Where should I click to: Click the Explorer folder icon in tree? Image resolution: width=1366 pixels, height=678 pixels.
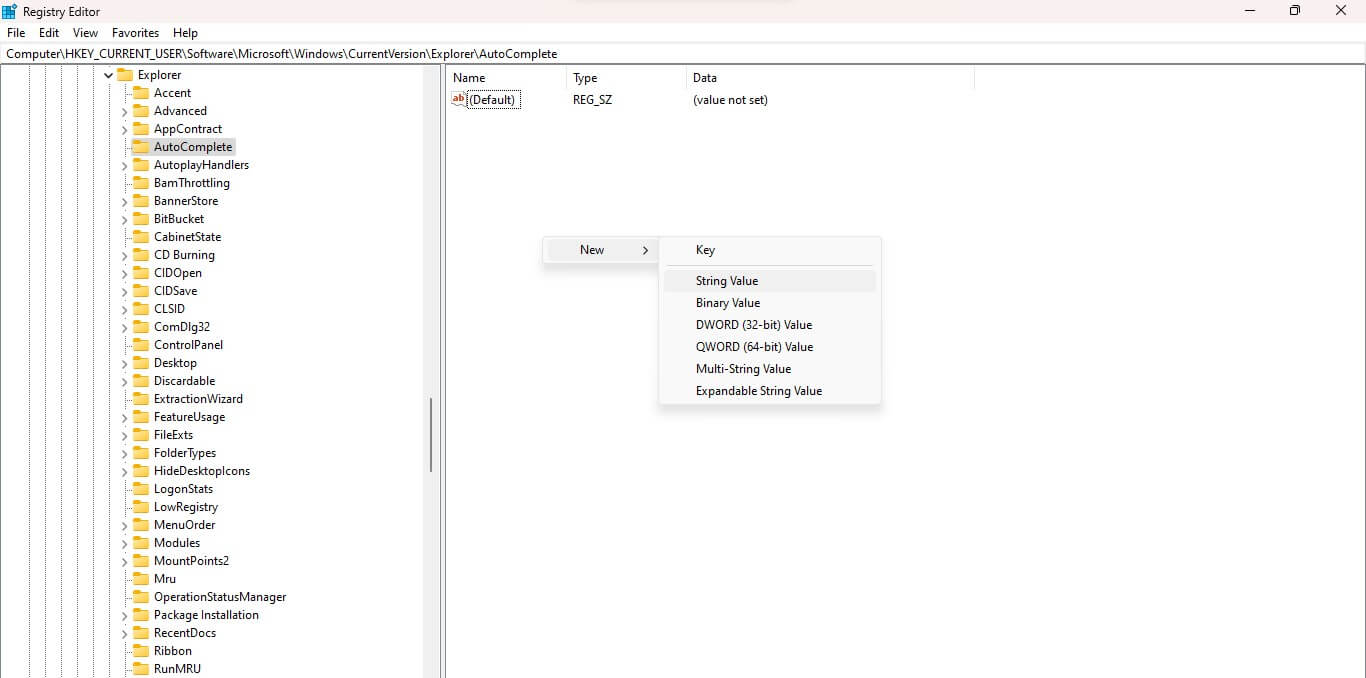pos(125,75)
